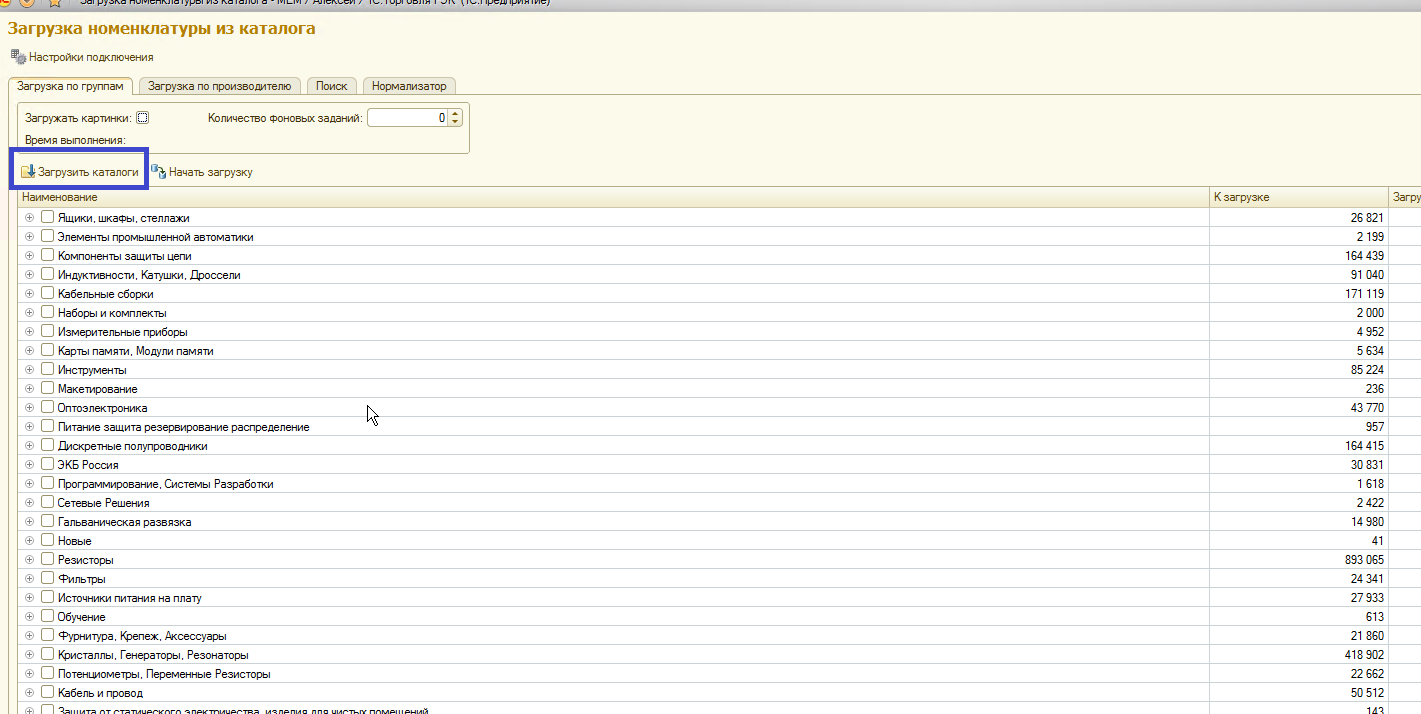Expand the Фильтры tree node
Screen dimensions: 1421x714
pyautogui.click(x=29, y=579)
